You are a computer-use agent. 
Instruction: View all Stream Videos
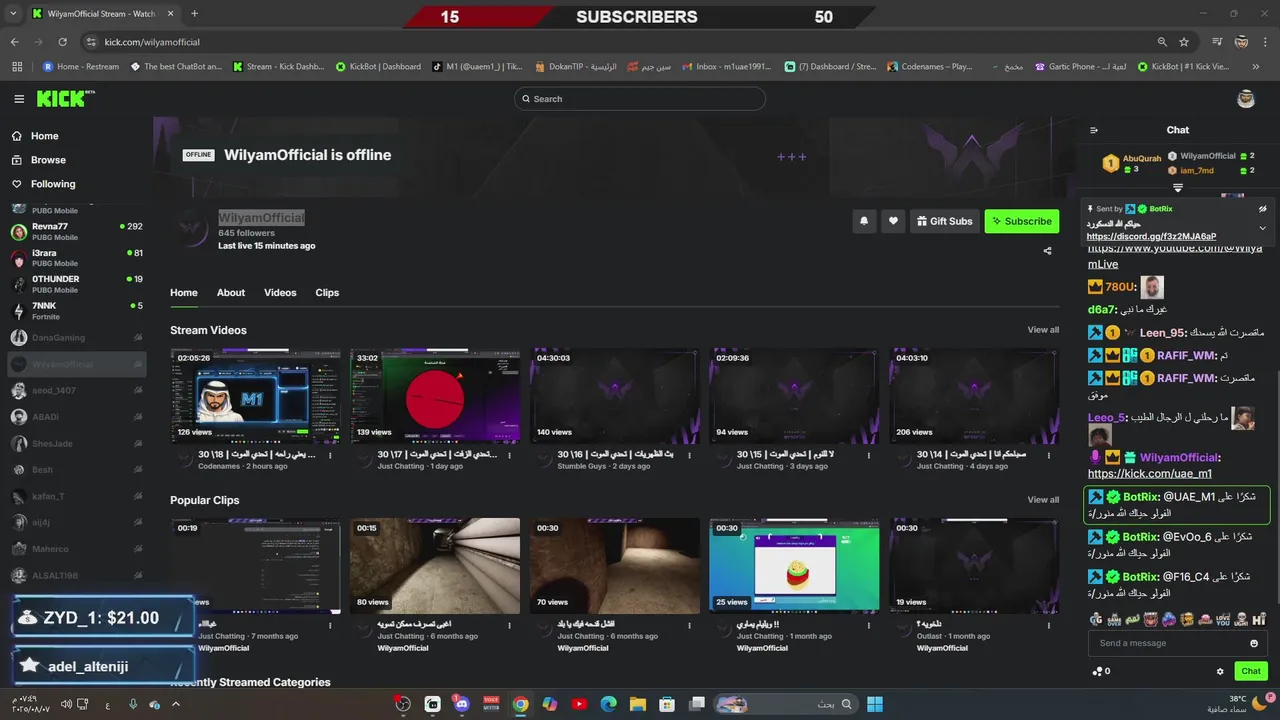(1043, 330)
